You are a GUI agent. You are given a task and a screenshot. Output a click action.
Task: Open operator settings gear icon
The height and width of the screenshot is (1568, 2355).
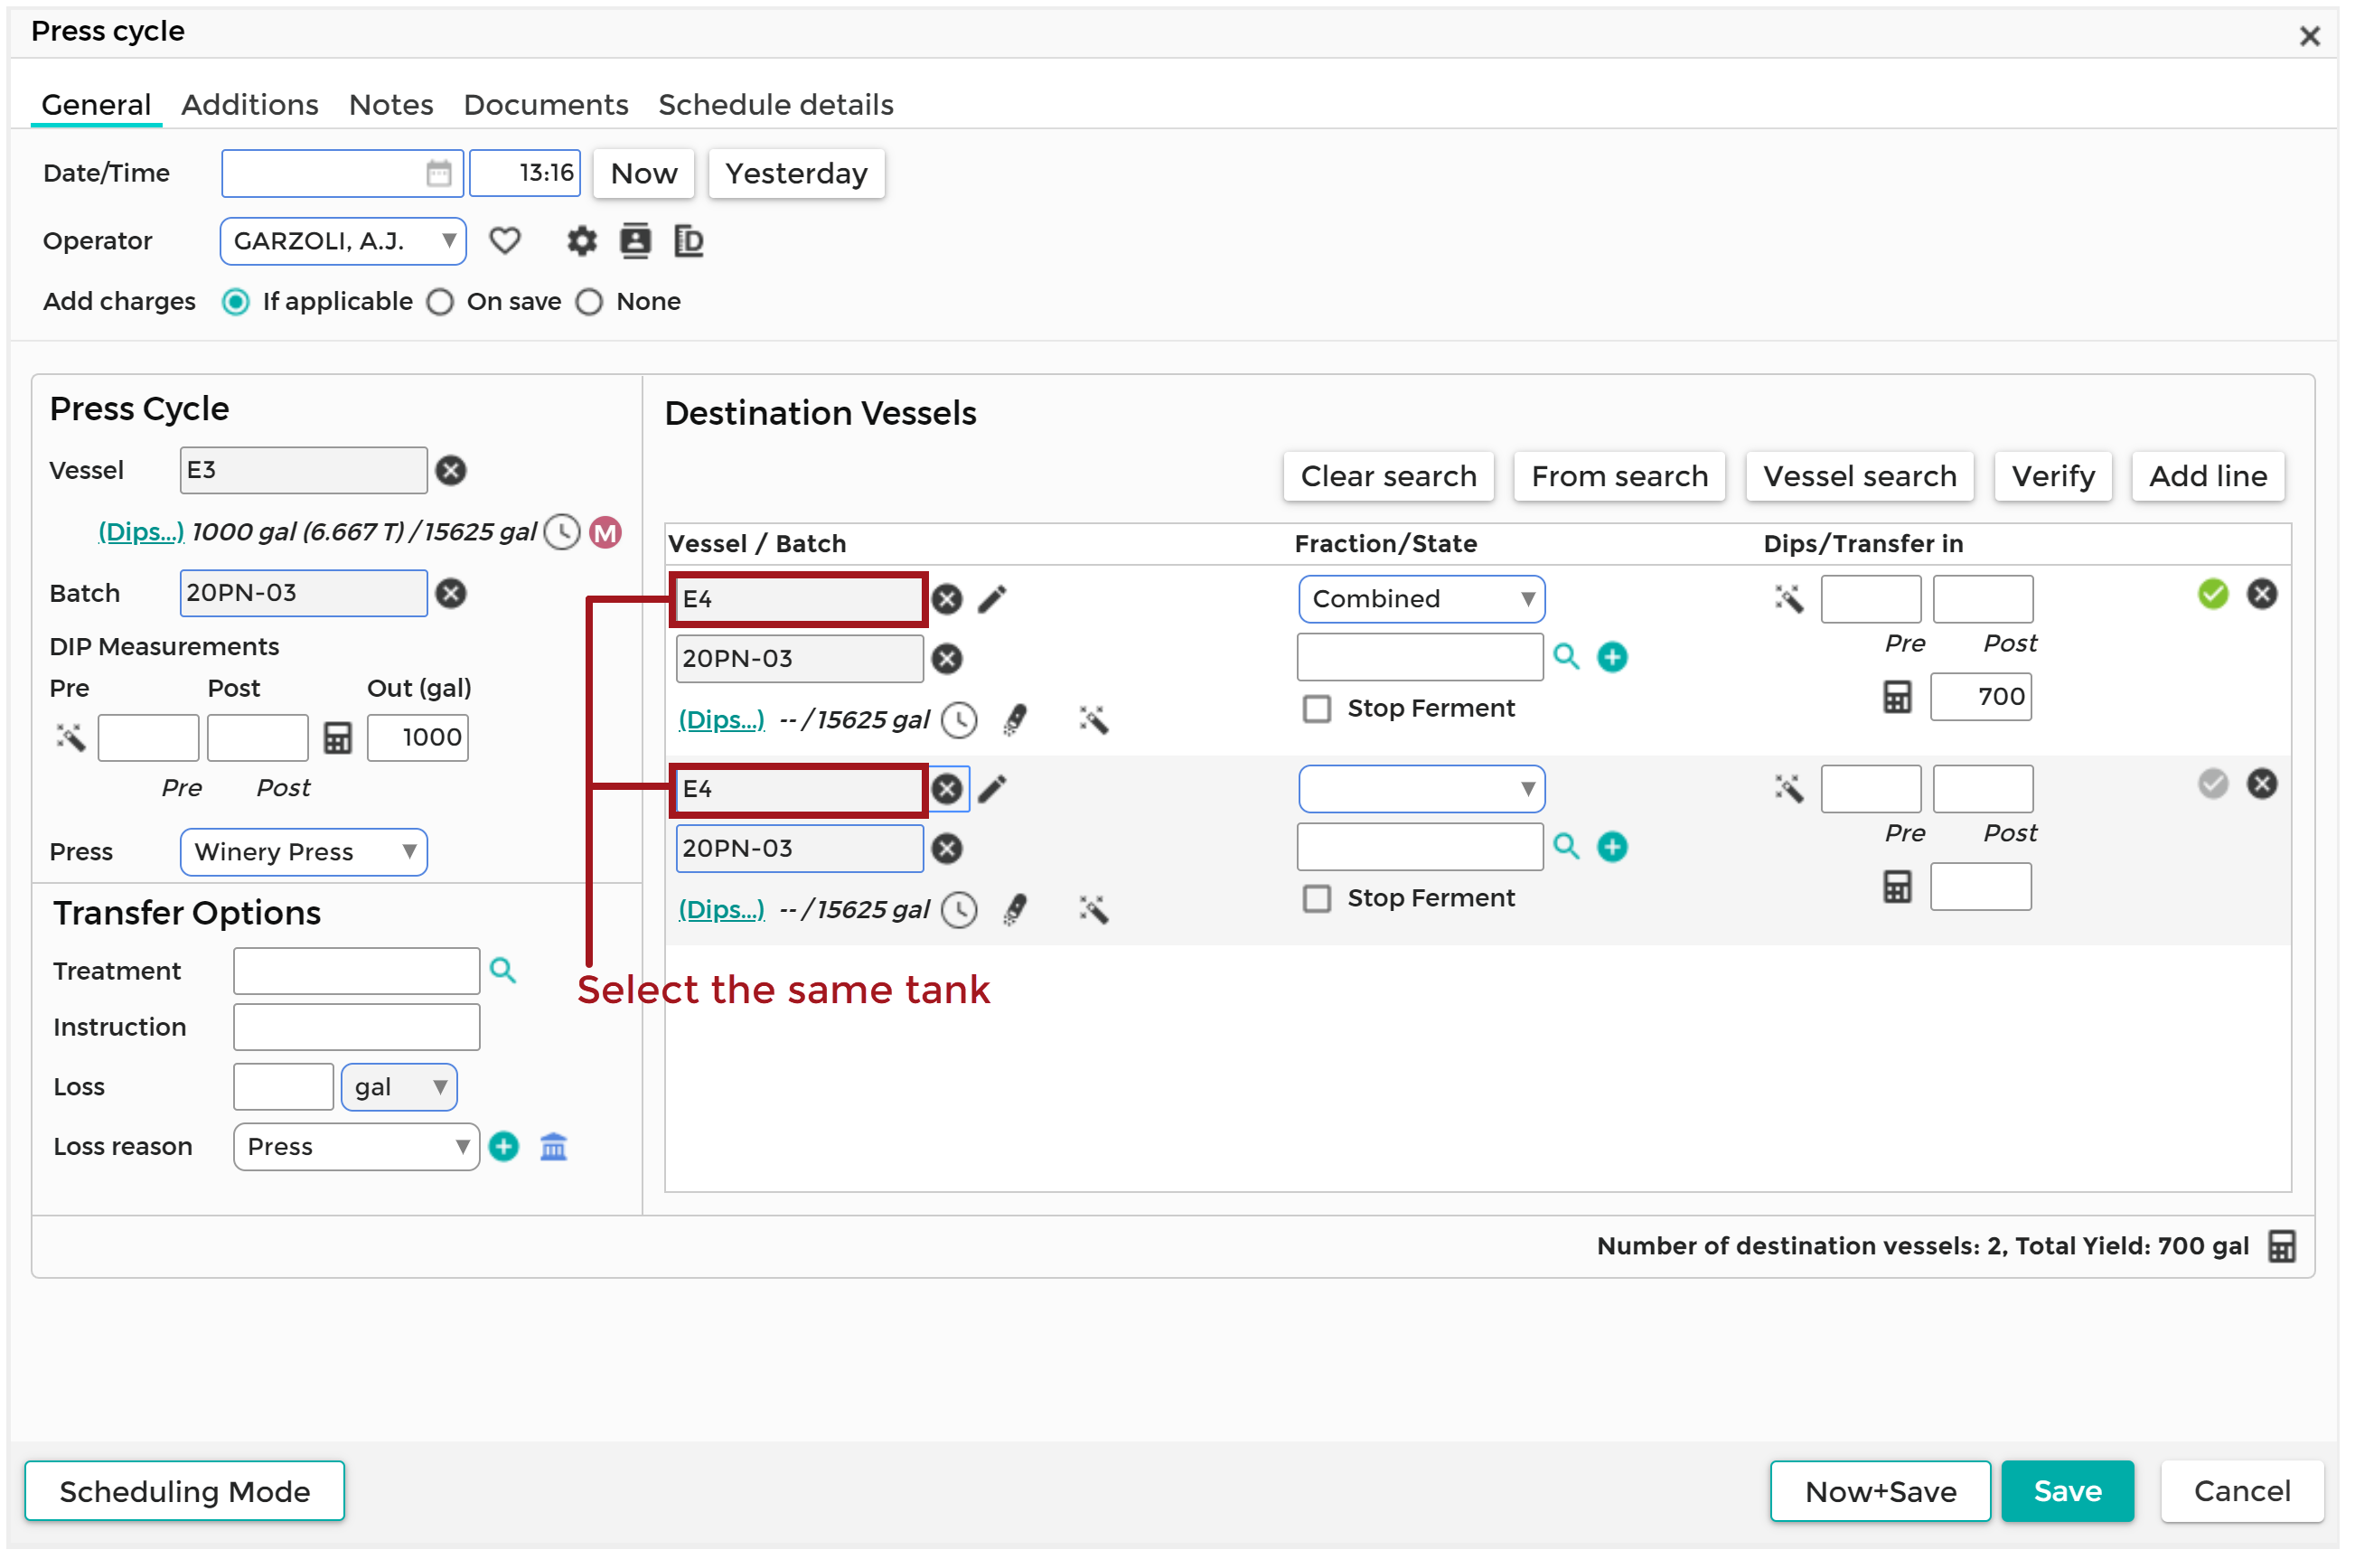(x=581, y=241)
